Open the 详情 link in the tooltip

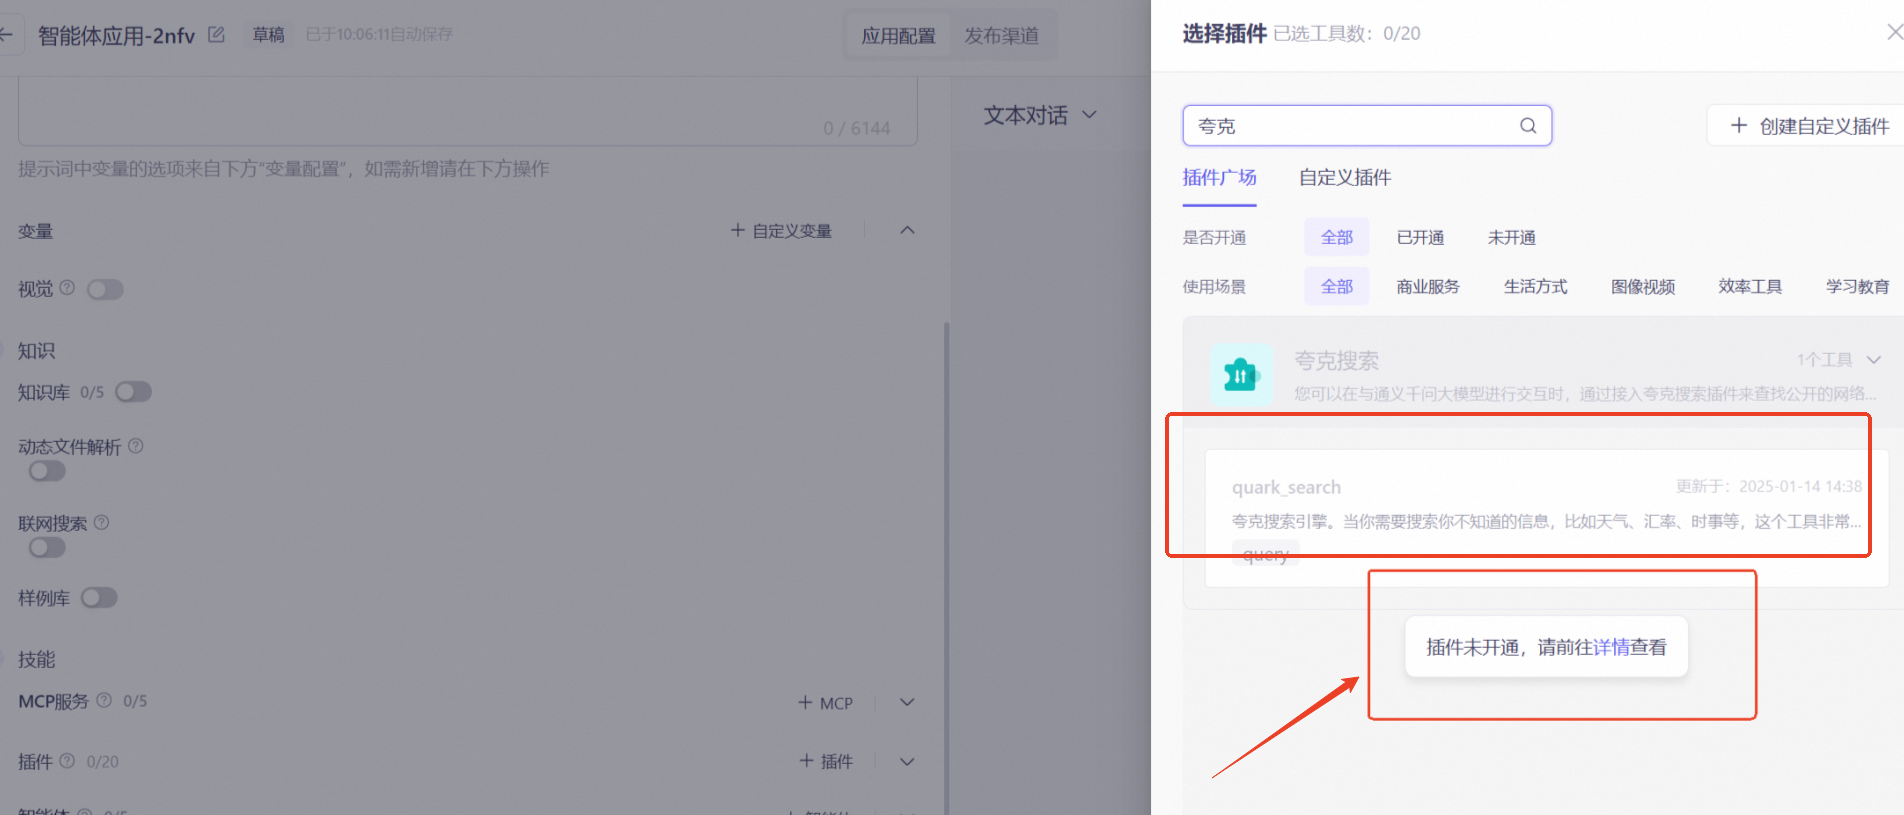tap(1611, 647)
